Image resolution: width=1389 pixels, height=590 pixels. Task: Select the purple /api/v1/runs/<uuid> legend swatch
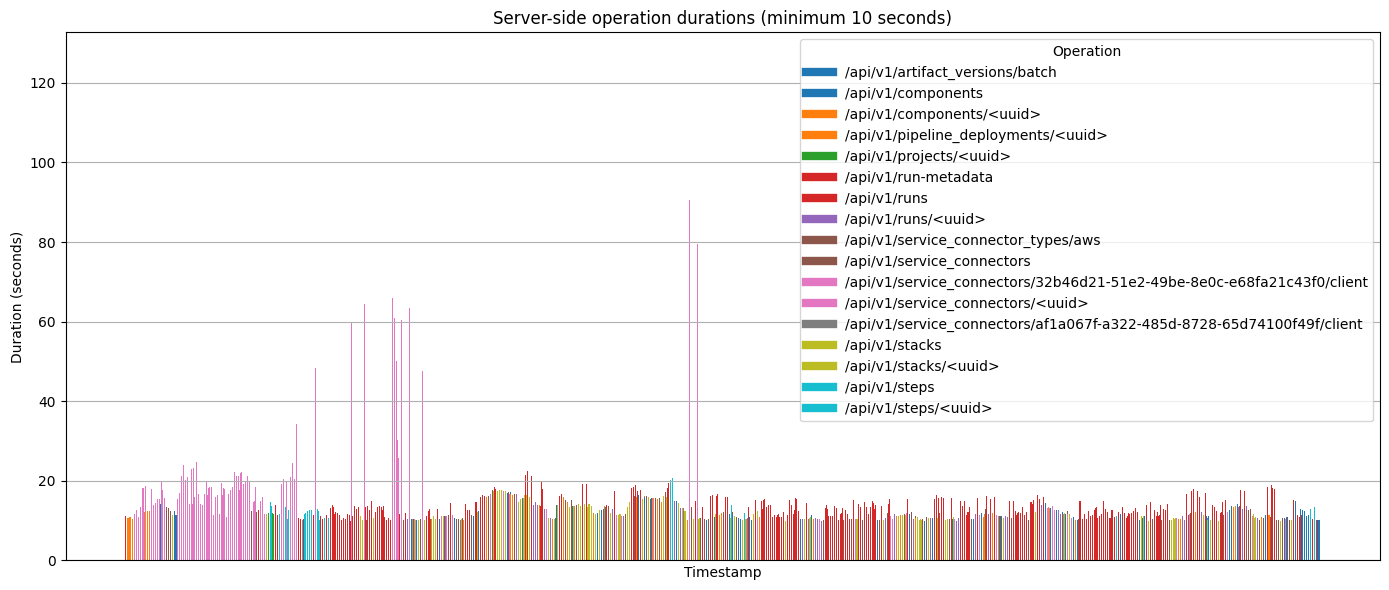click(x=819, y=219)
